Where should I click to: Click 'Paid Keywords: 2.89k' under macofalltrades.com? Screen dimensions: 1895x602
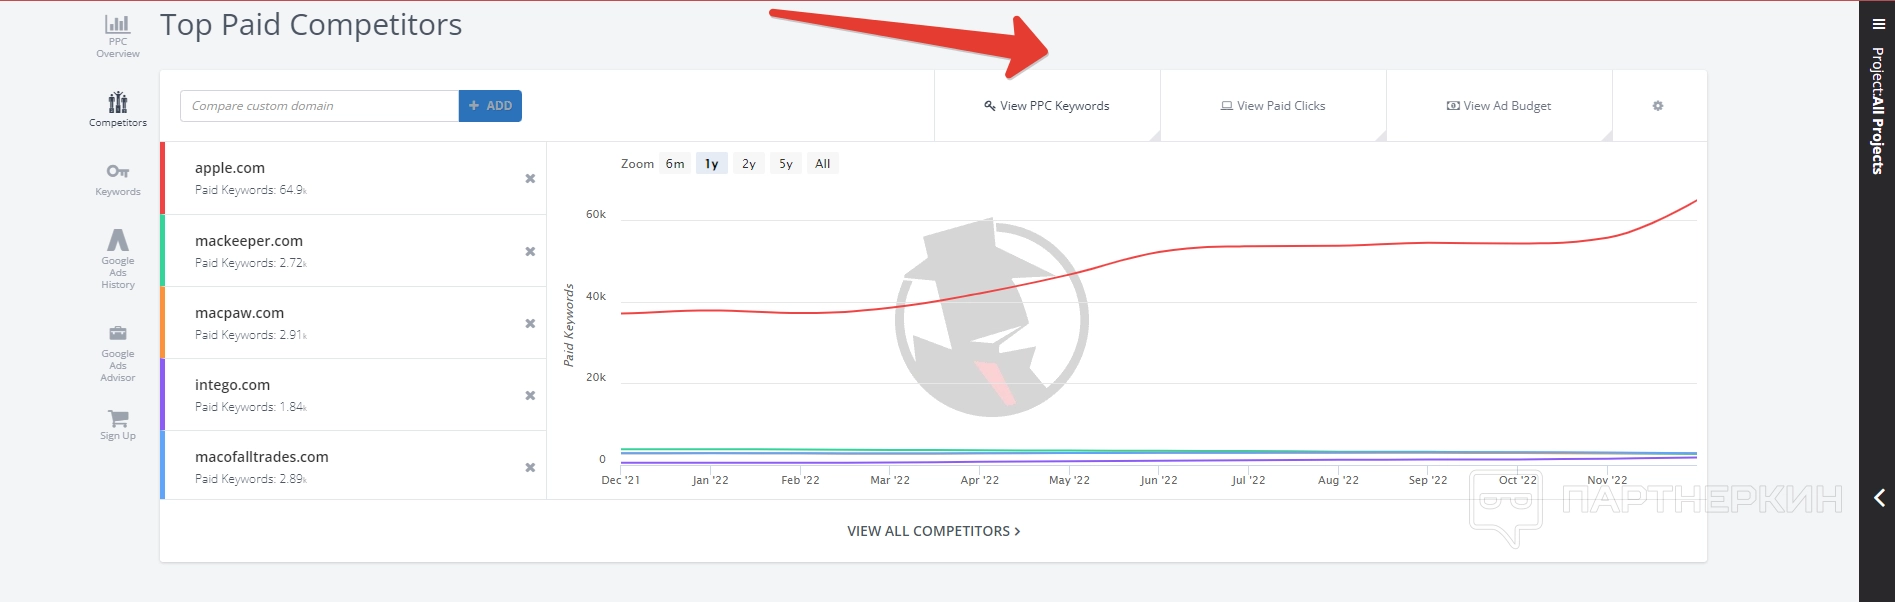tap(251, 479)
